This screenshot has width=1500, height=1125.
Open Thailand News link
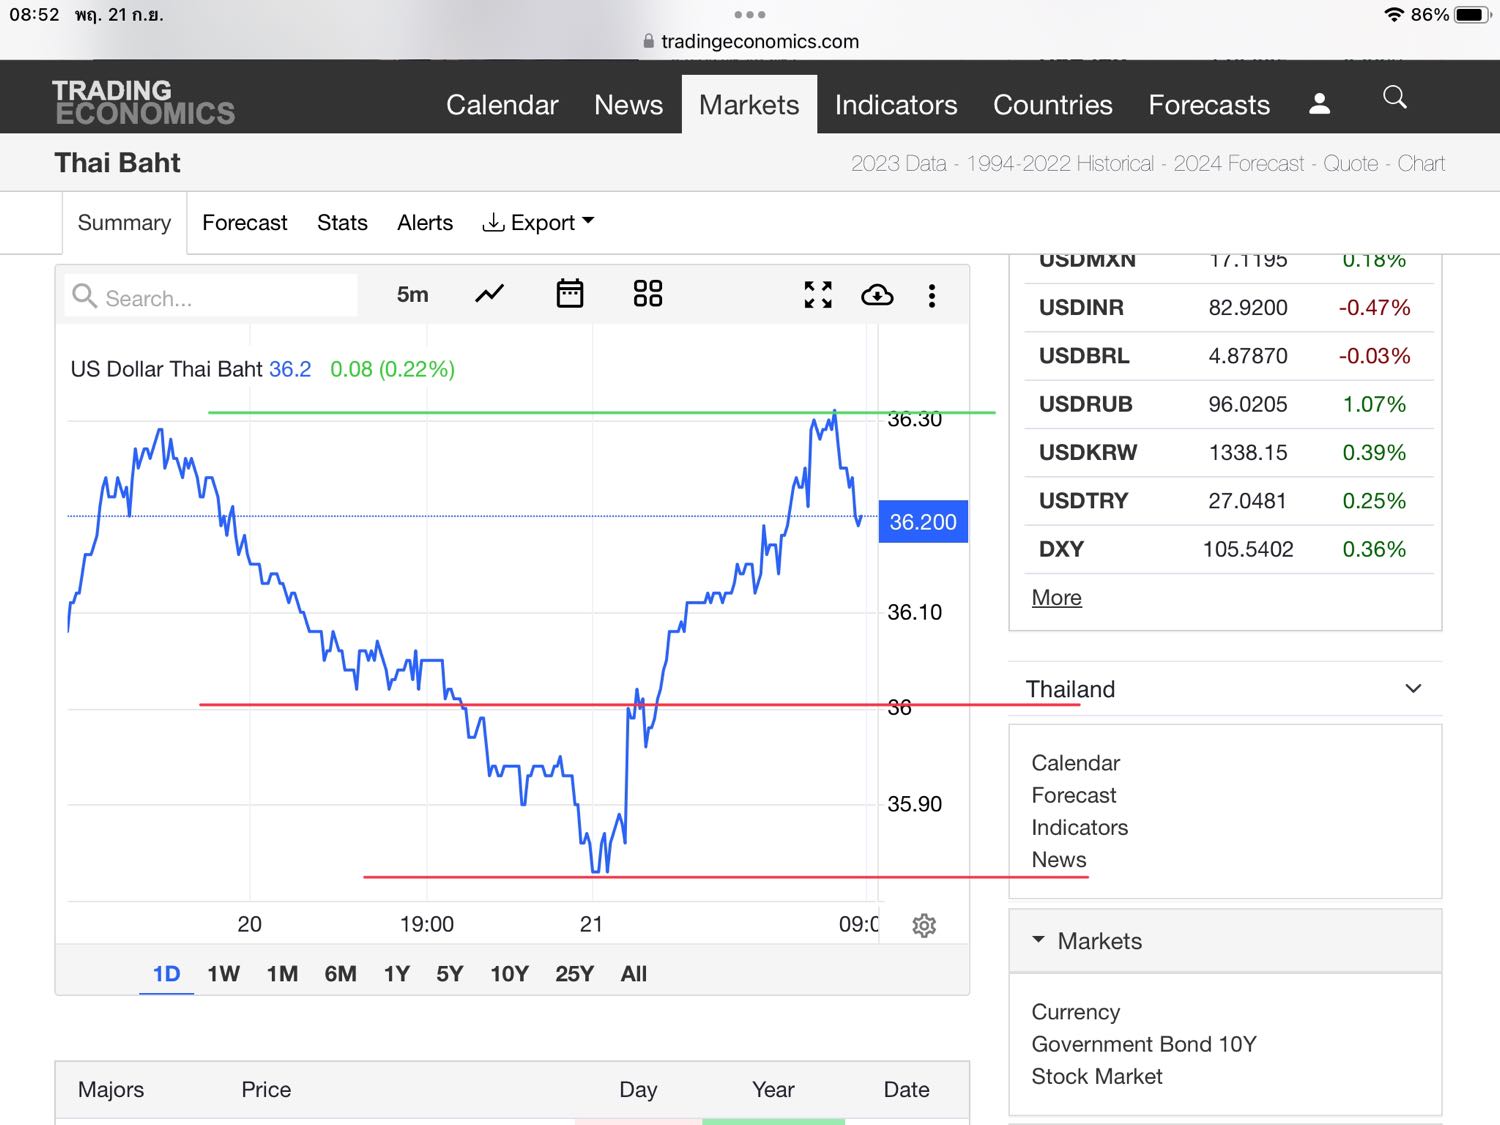click(x=1059, y=860)
